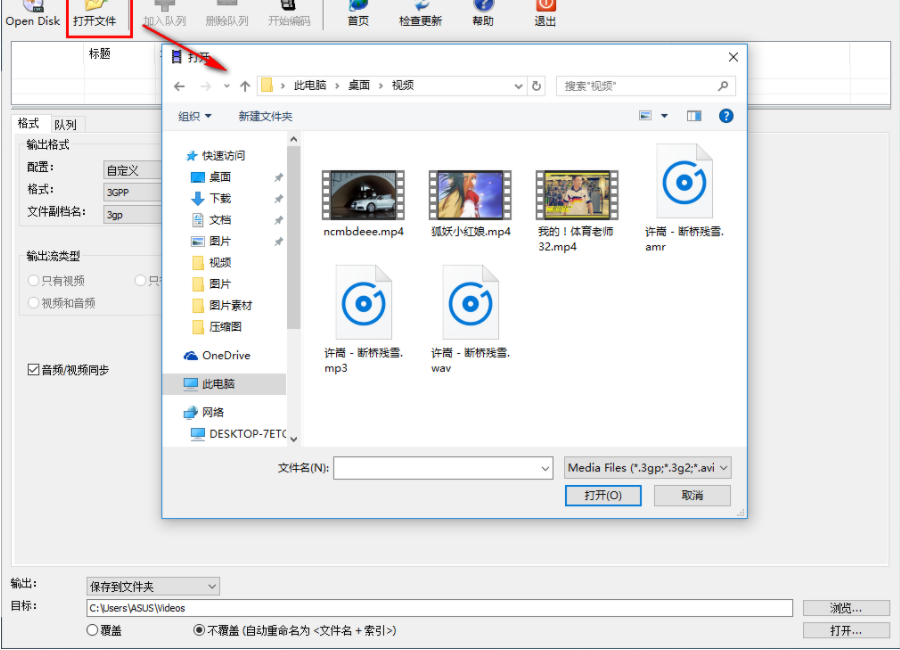Click the 删除队列 toolbar icon
This screenshot has height=650, width=900.
(227, 14)
